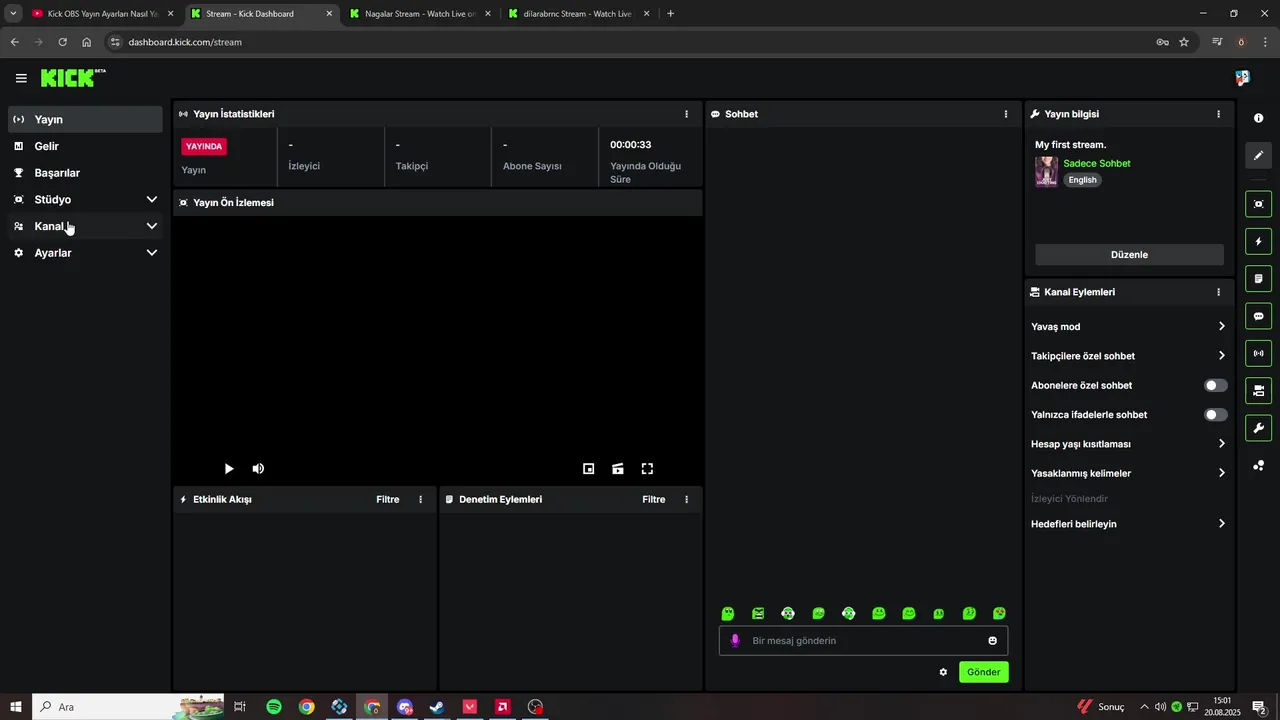Toggle broadcast signal icon in right sidebar
Viewport: 1280px width, 720px height.
click(x=1258, y=353)
